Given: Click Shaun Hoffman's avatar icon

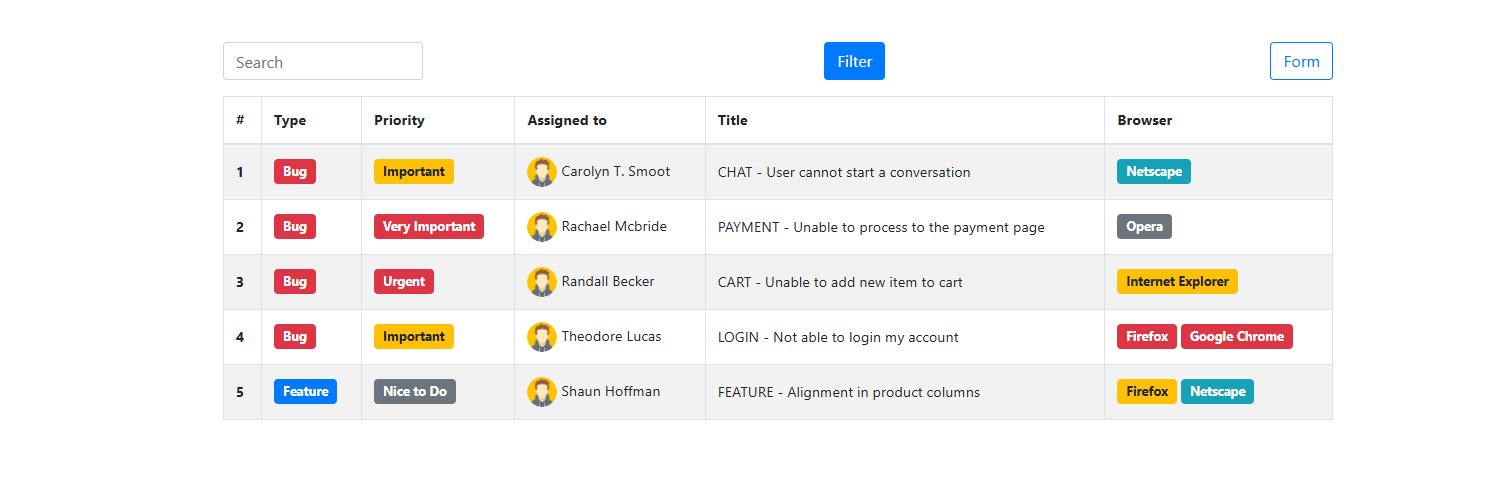Looking at the screenshot, I should (542, 392).
